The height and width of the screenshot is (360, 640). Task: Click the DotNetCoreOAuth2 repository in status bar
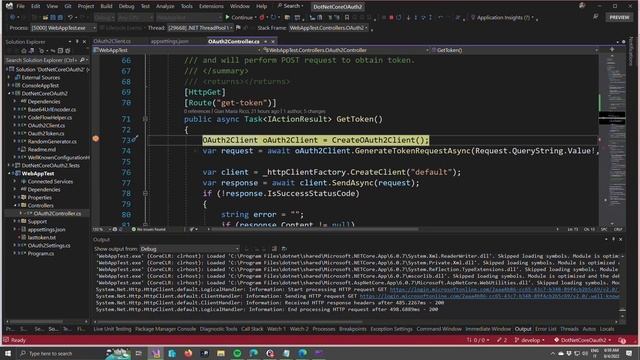pyautogui.click(x=582, y=340)
